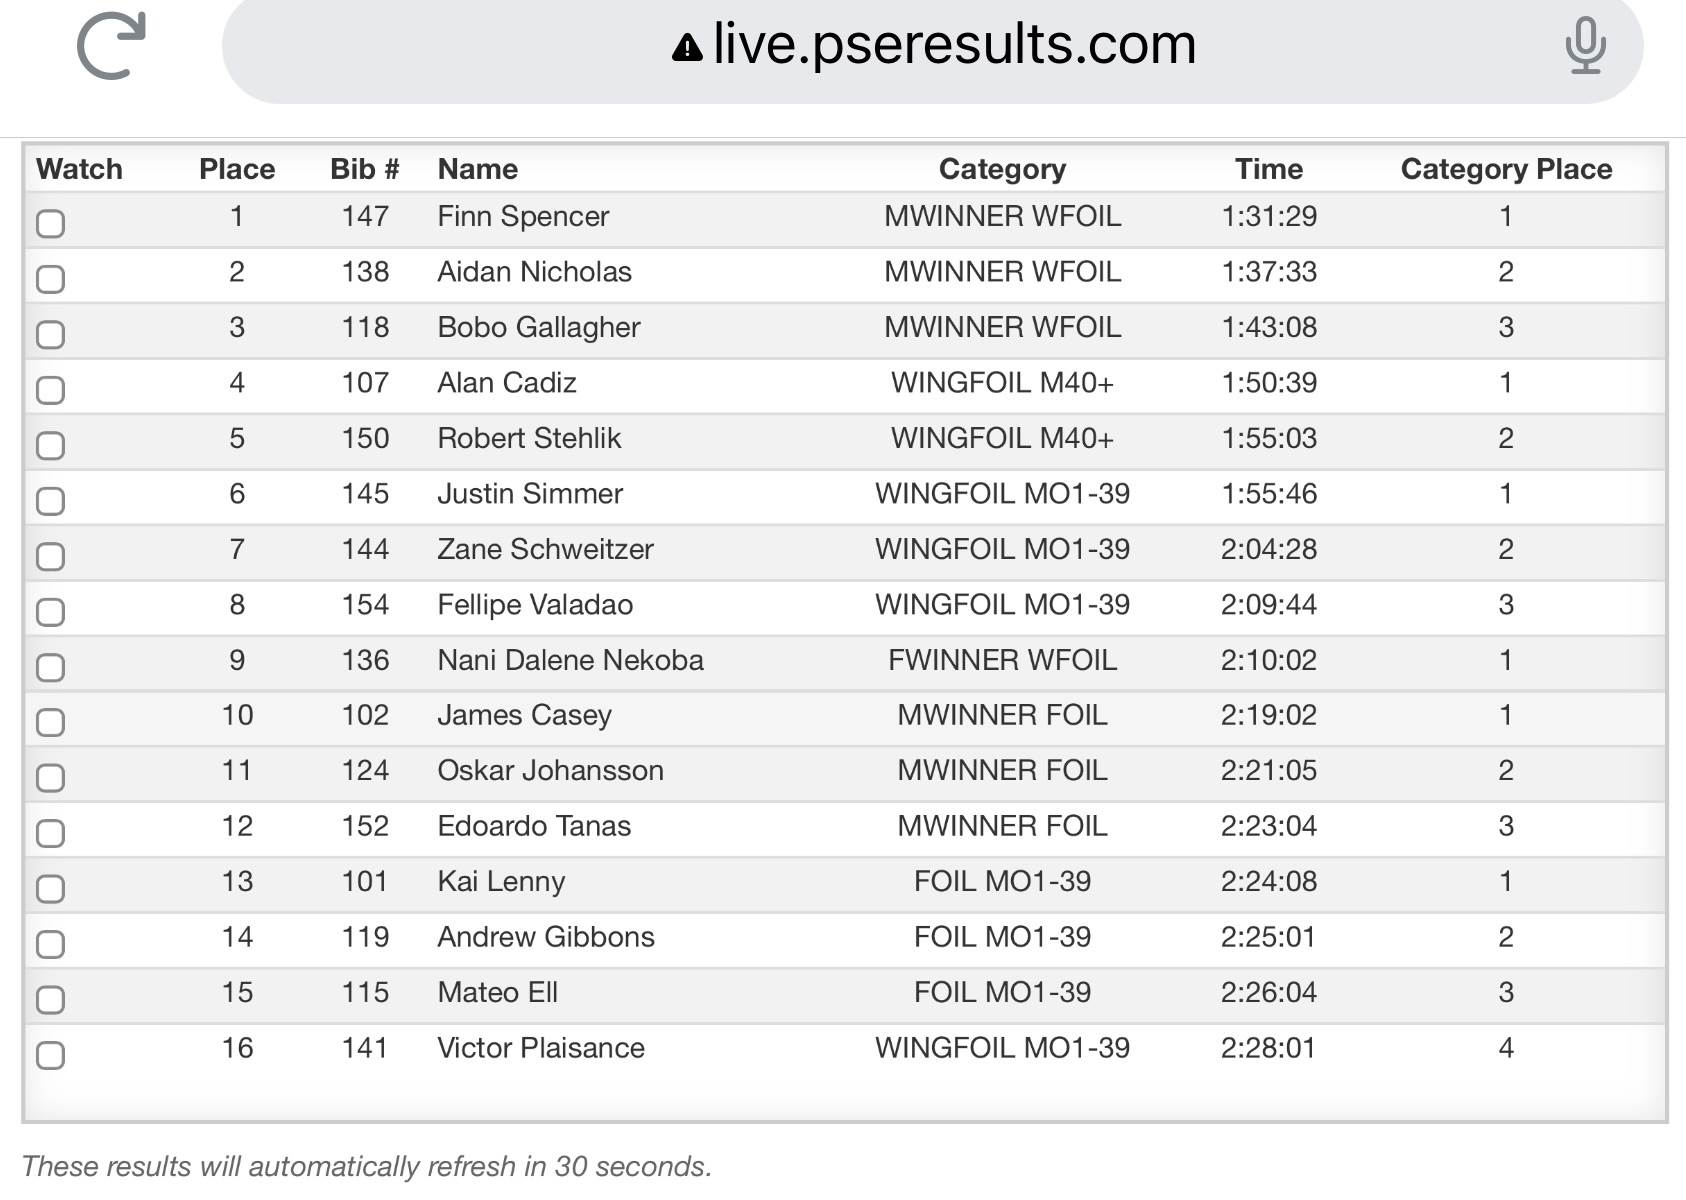Check Watch for Victor Plaisance
This screenshot has width=1686, height=1200.
point(51,1055)
